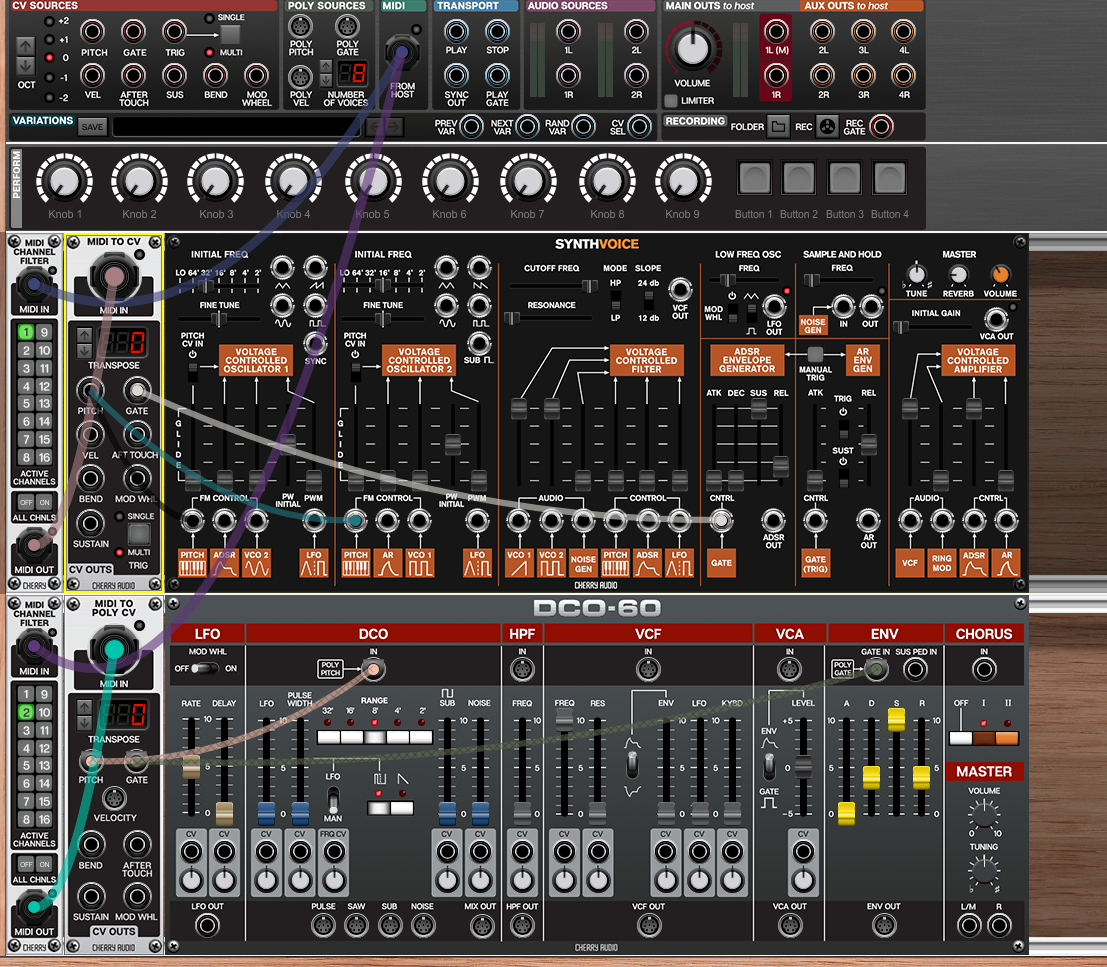1107x967 pixels.
Task: Click the ENV Sustain yellow slider
Action: point(896,719)
